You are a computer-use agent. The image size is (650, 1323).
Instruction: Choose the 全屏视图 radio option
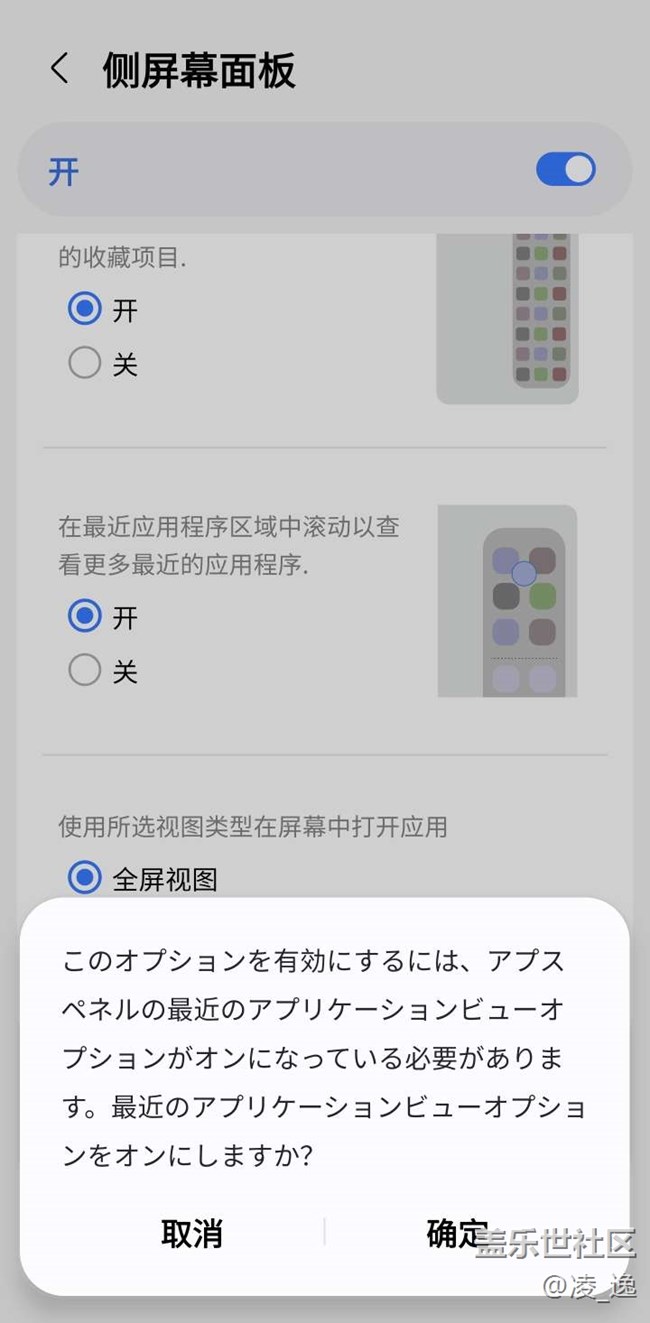coord(85,878)
